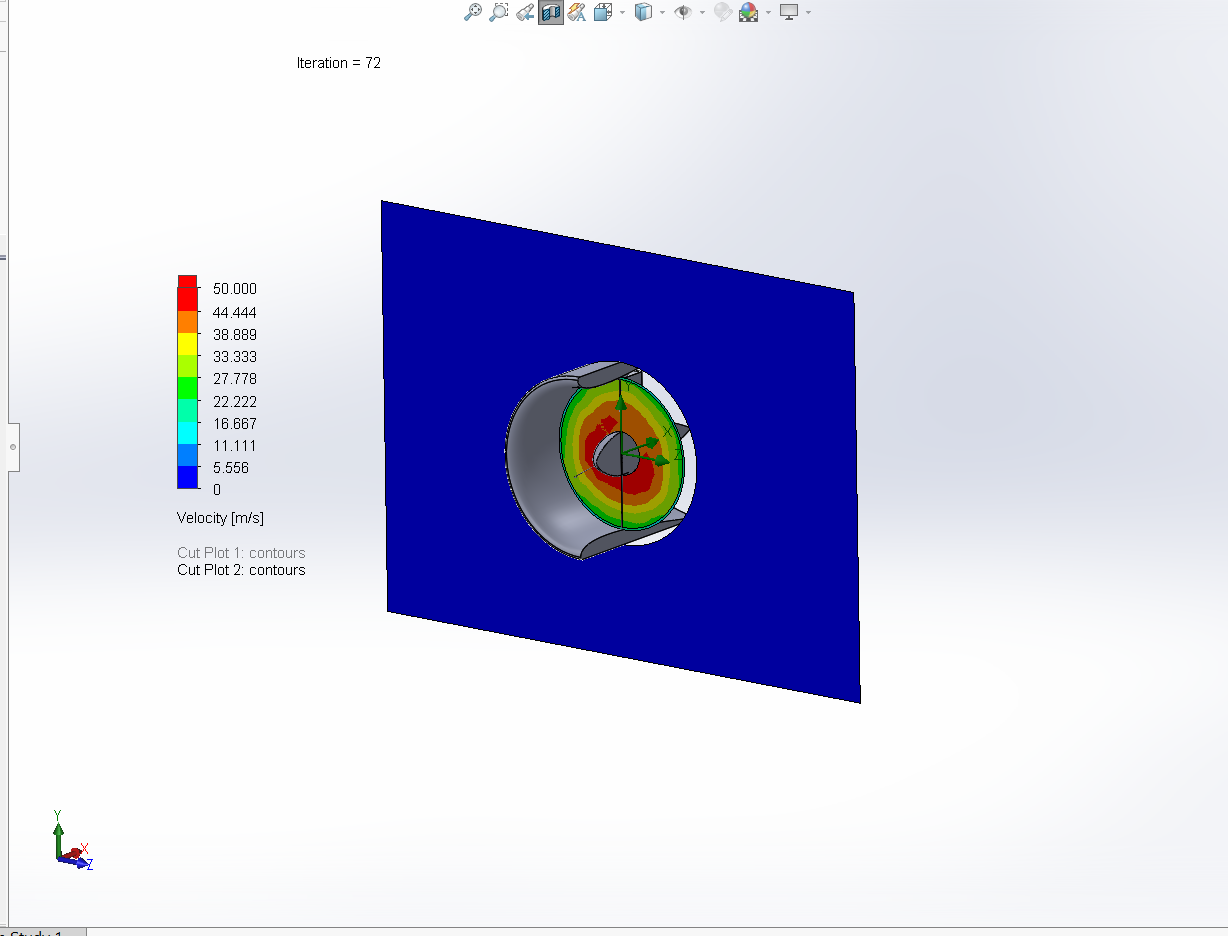This screenshot has width=1228, height=936.
Task: Toggle the Section View button
Action: click(x=550, y=12)
